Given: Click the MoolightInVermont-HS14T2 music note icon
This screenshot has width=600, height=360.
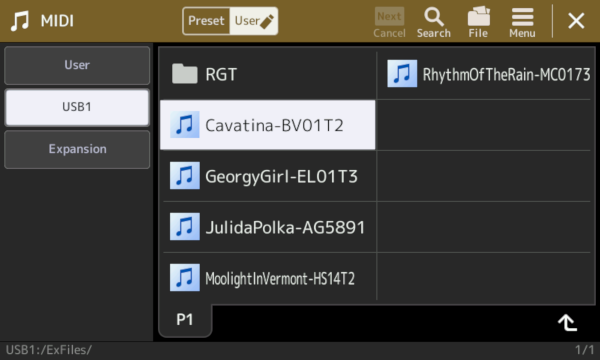Looking at the screenshot, I should pyautogui.click(x=184, y=277).
